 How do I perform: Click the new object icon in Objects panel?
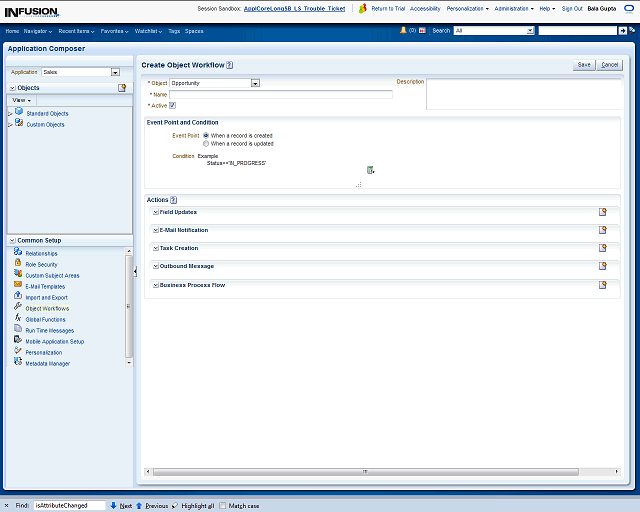coord(122,88)
